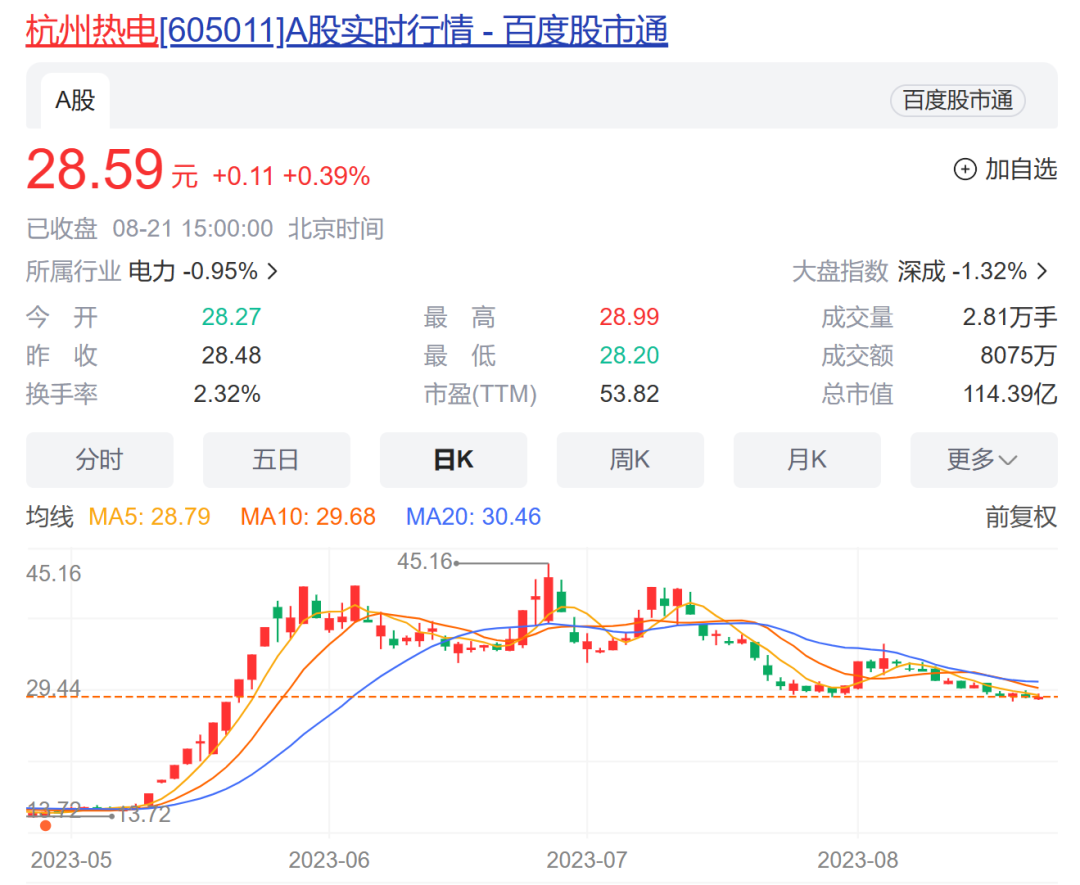This screenshot has height=885, width=1080.
Task: Select the A股 tab
Action: click(75, 101)
